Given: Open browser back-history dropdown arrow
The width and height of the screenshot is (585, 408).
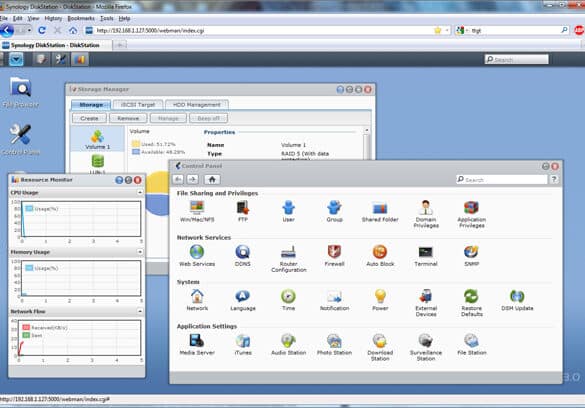Looking at the screenshot, I should (29, 30).
